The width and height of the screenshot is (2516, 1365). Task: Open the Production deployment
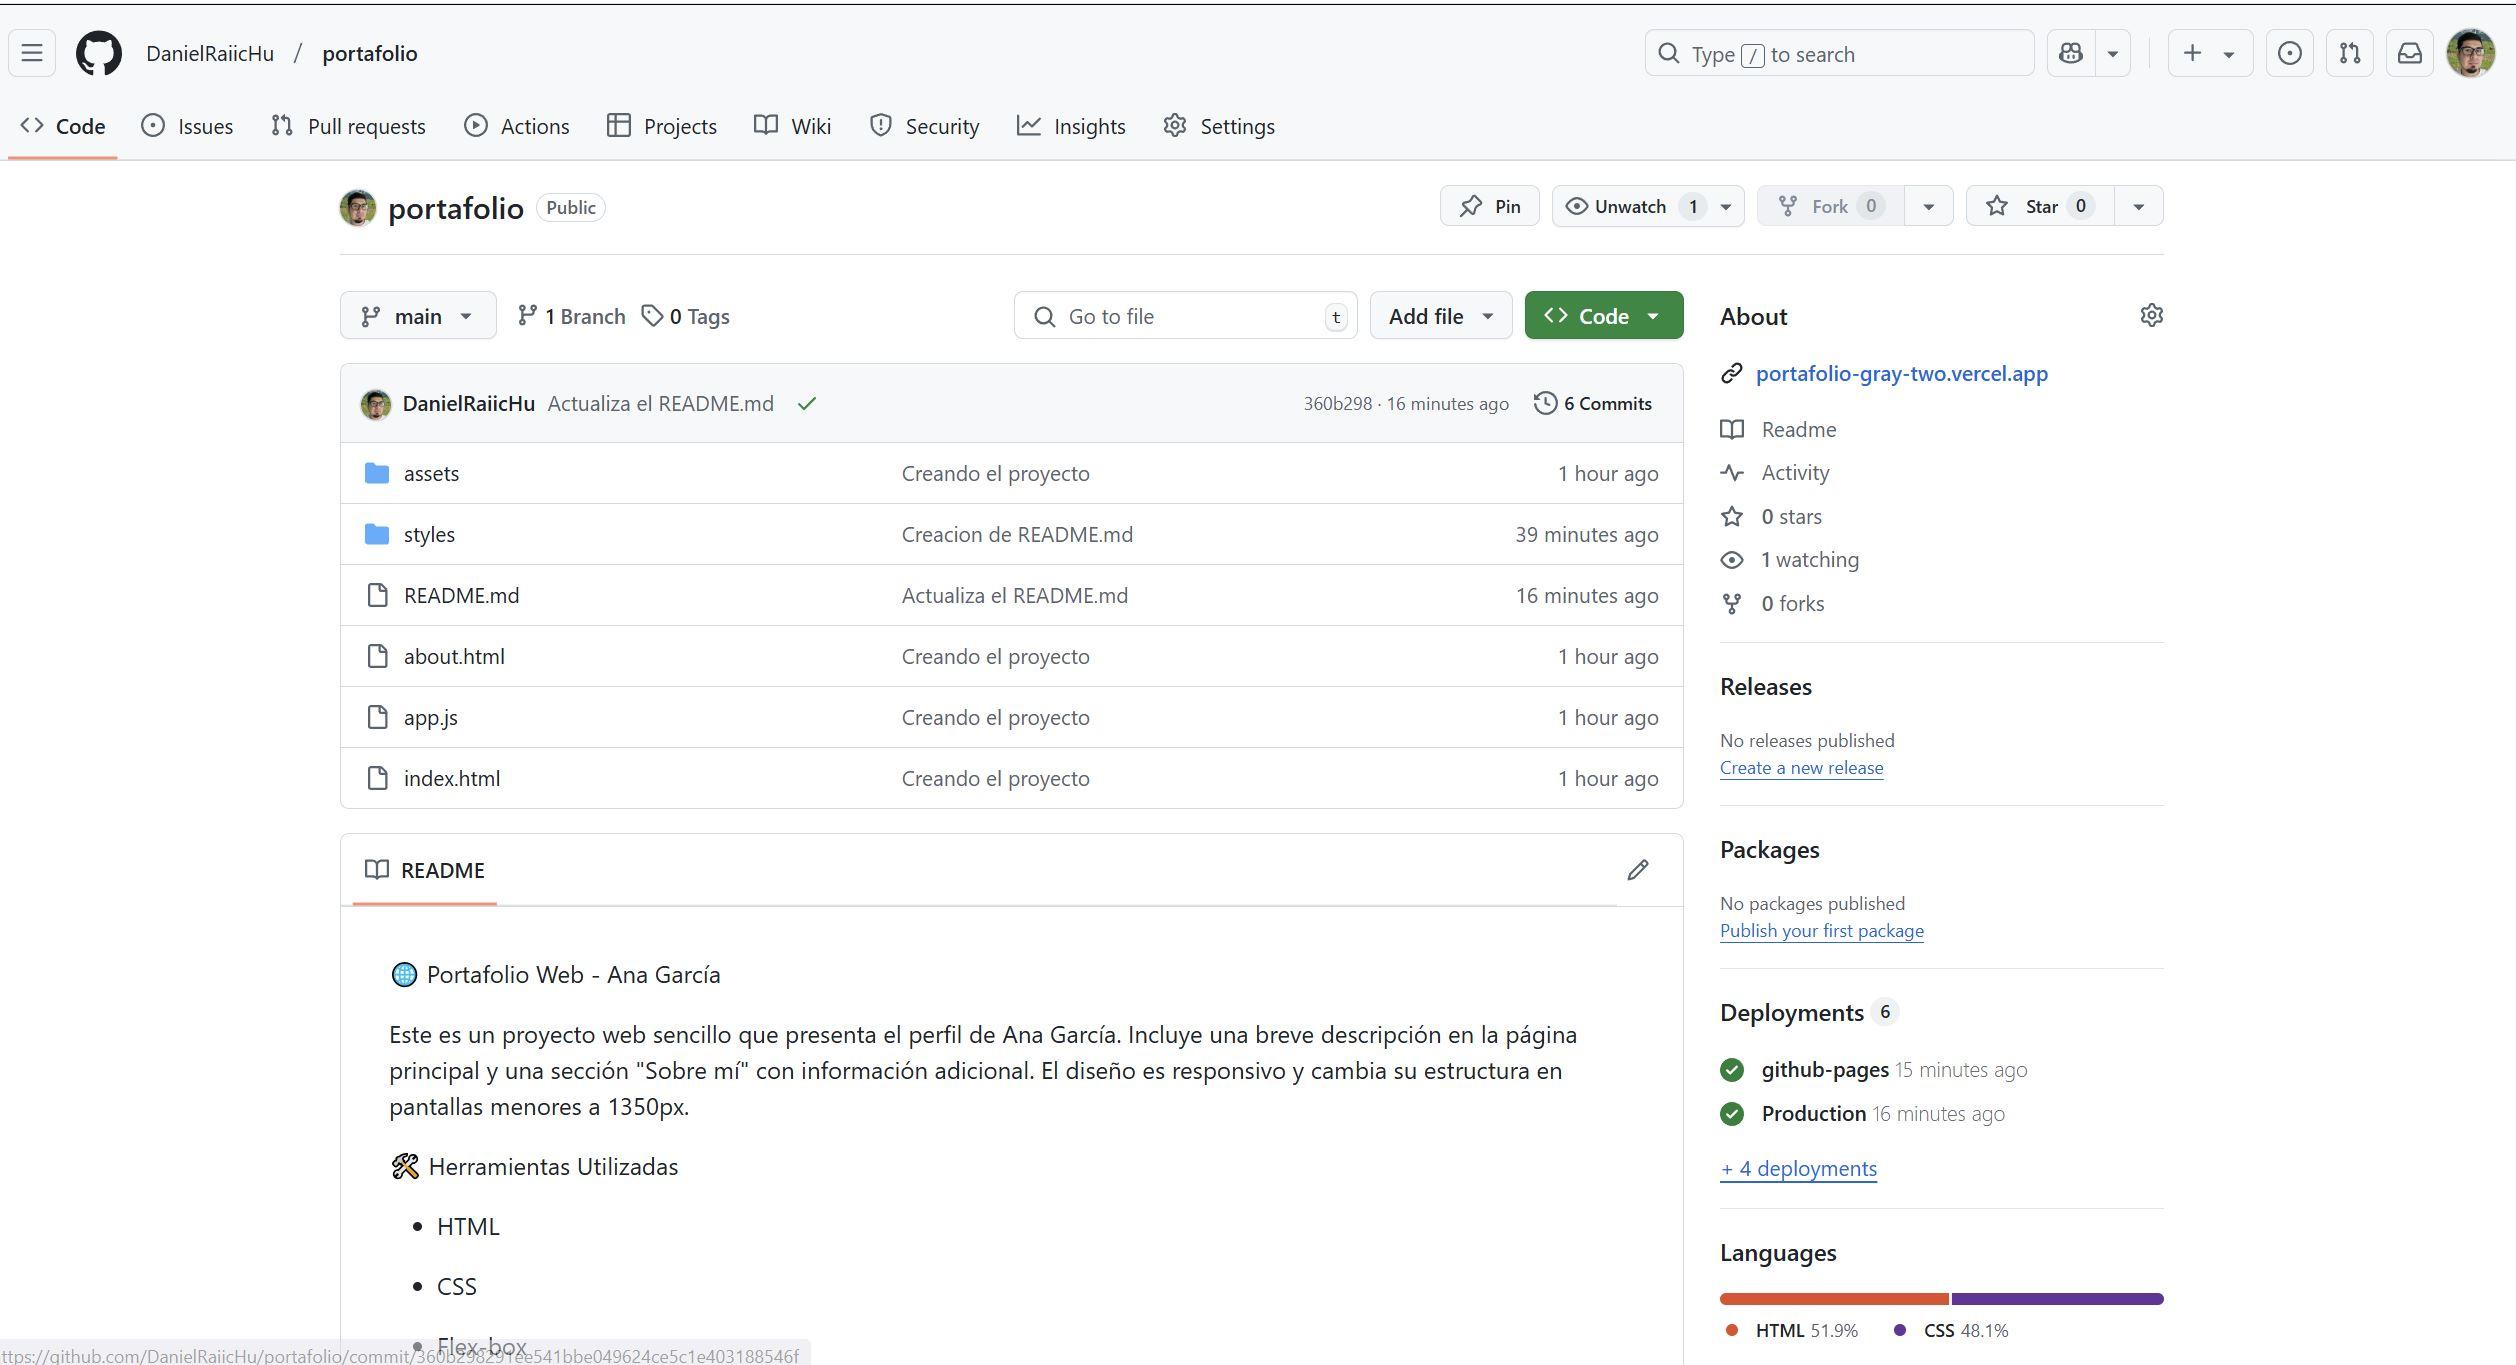pyautogui.click(x=1813, y=1114)
